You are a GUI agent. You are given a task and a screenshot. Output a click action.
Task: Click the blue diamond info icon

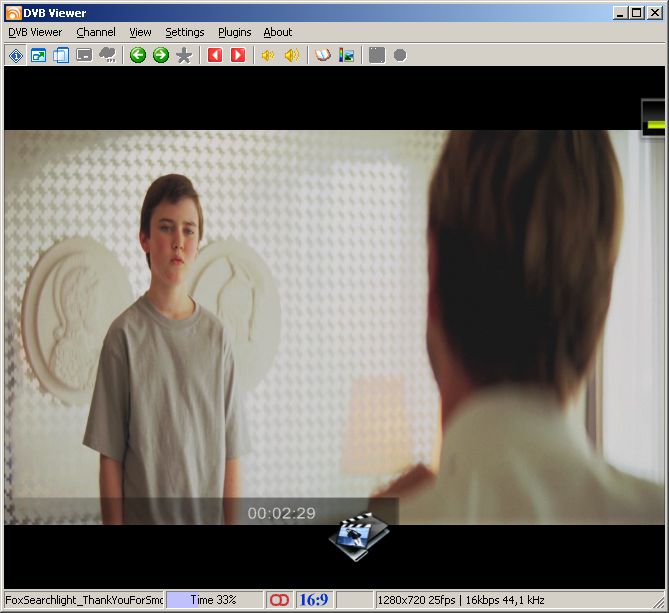(x=16, y=55)
